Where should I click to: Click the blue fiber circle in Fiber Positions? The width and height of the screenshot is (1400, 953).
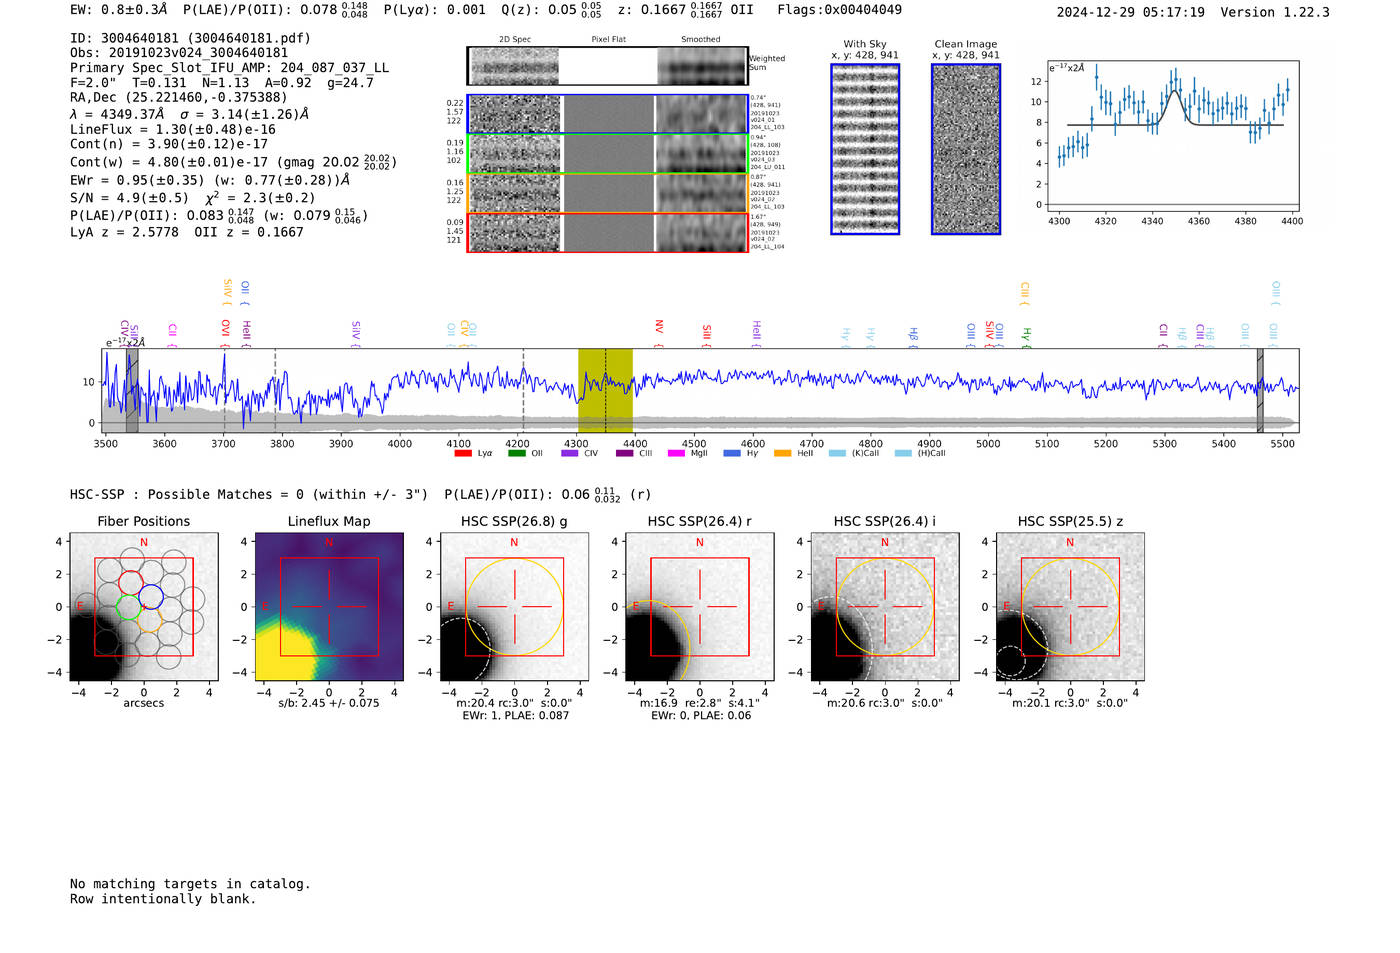coord(151,597)
